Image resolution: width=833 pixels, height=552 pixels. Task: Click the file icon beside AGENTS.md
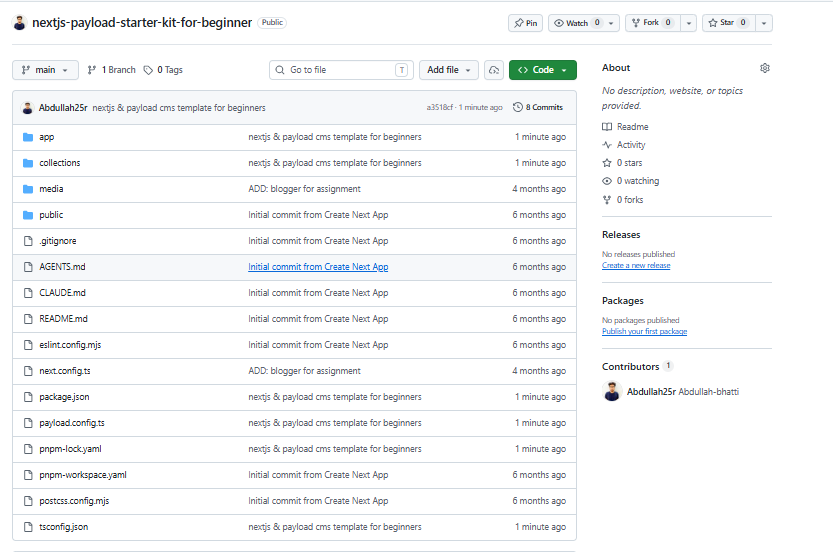pos(28,267)
